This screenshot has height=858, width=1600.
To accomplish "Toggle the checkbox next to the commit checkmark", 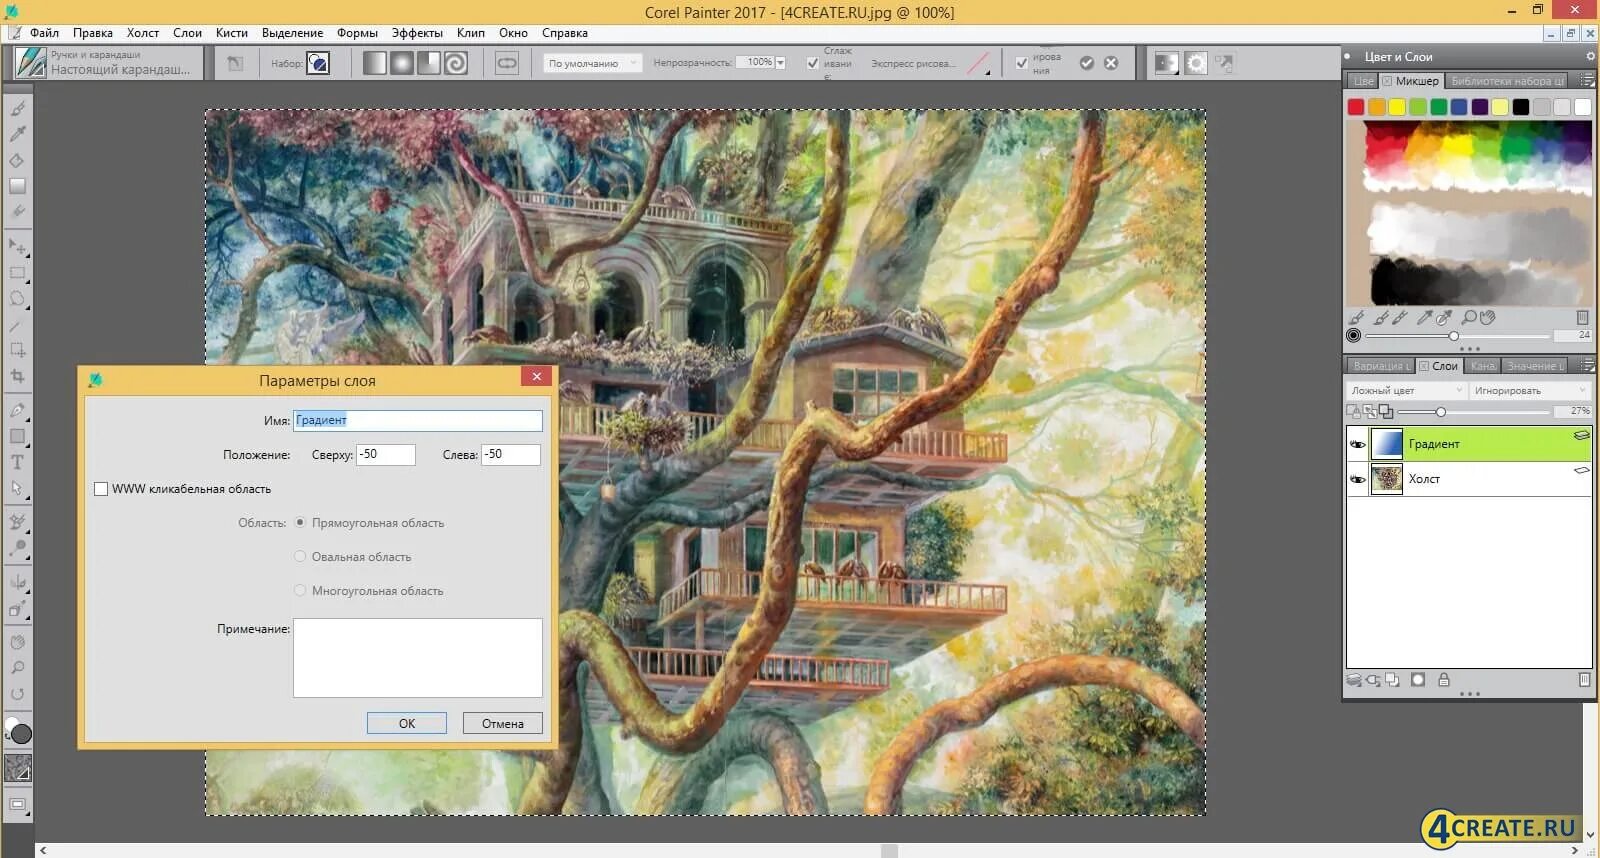I will [1021, 63].
